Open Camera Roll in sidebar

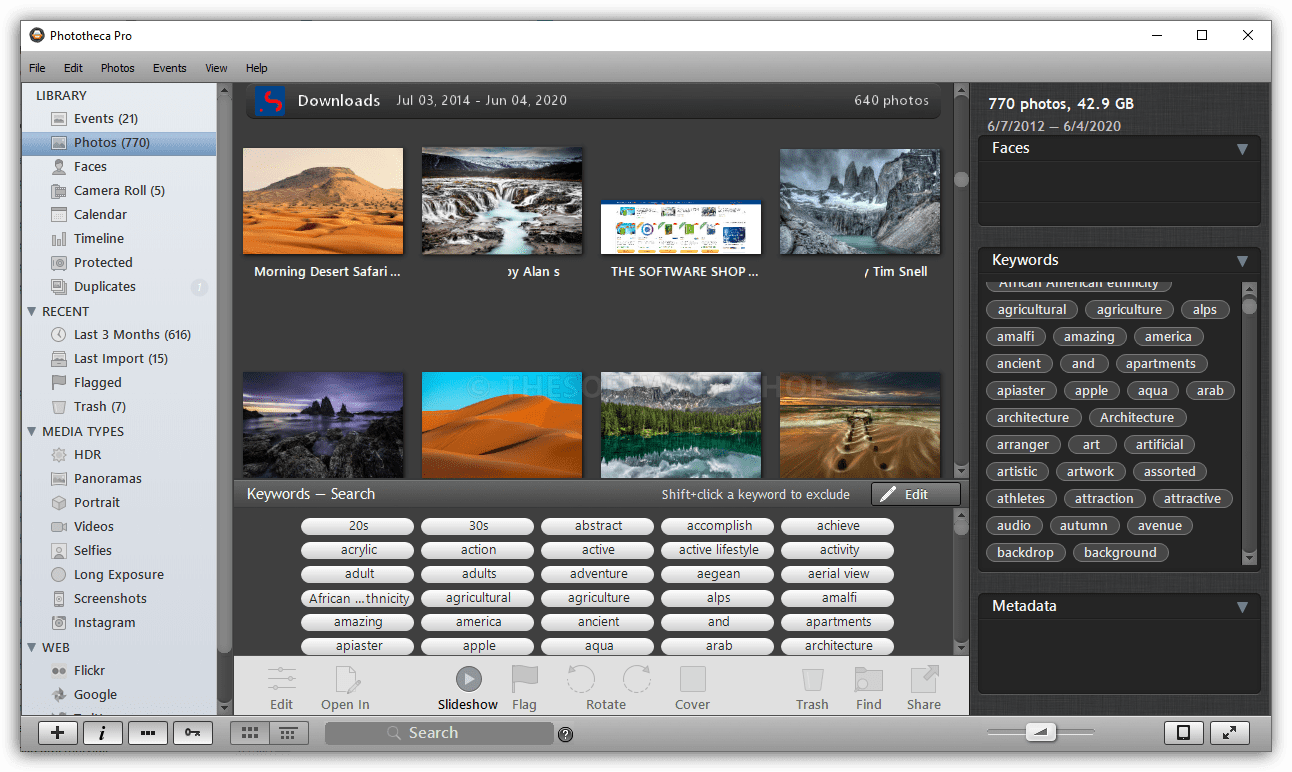(118, 191)
